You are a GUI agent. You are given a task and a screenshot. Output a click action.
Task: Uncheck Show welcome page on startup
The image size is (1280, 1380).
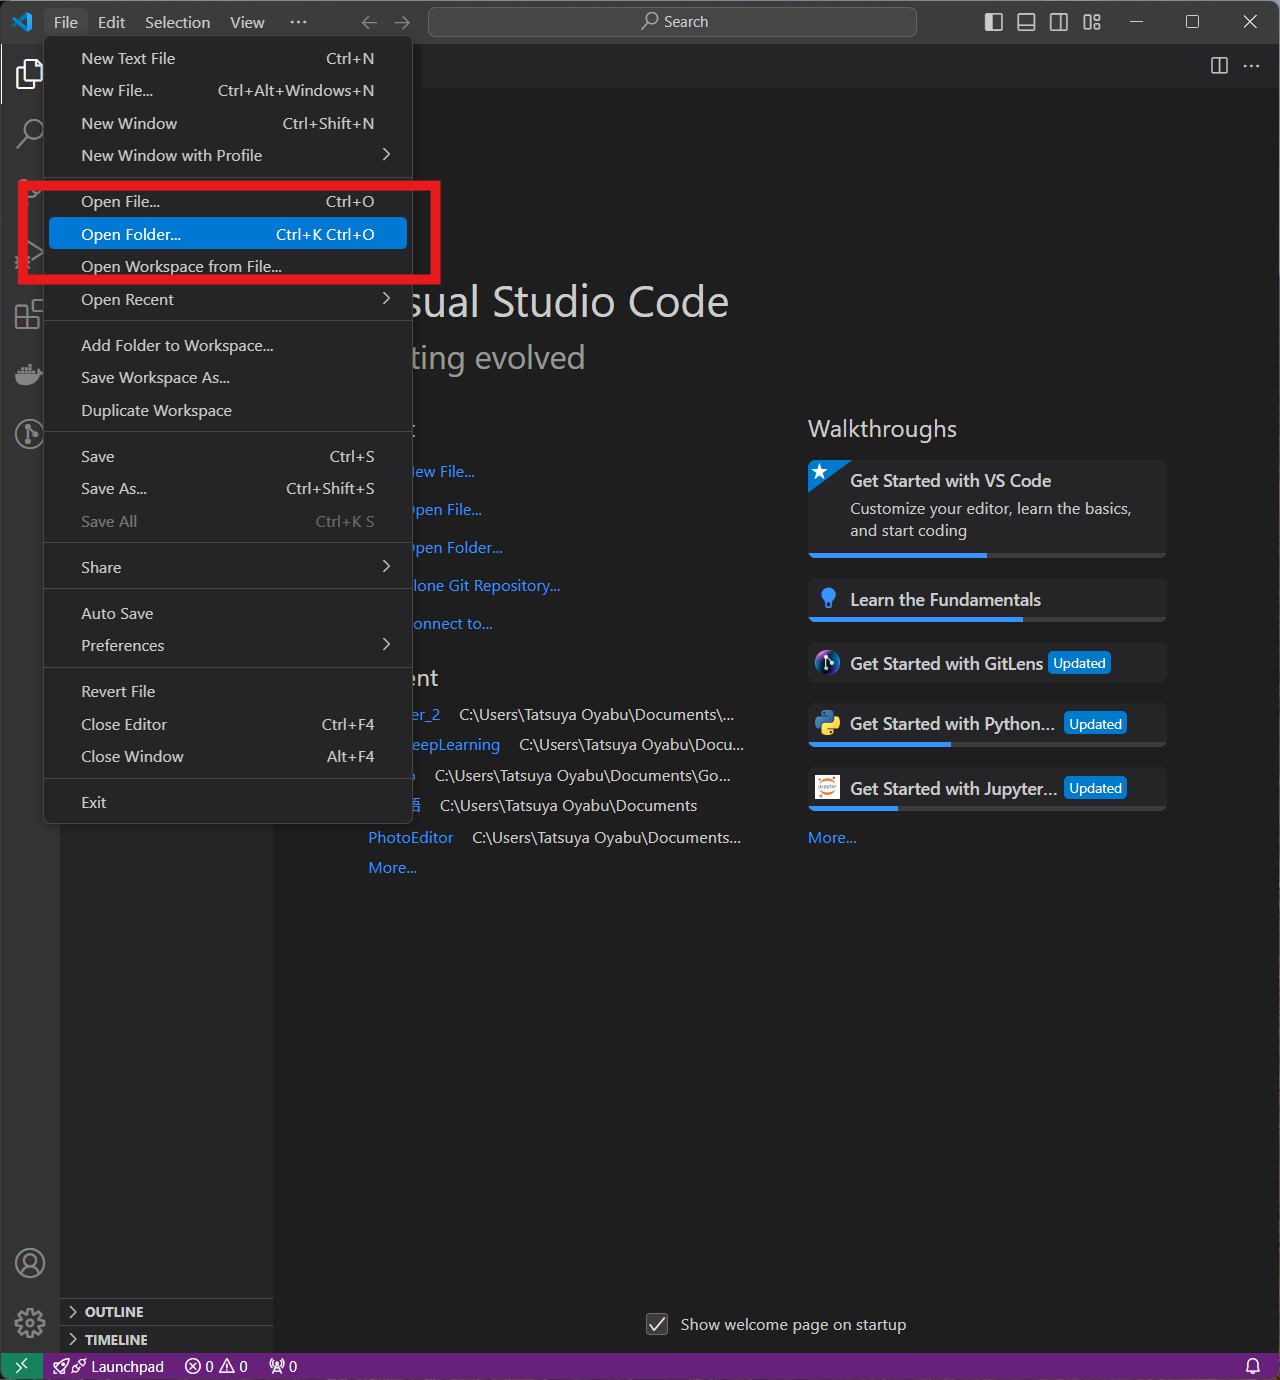(x=657, y=1324)
